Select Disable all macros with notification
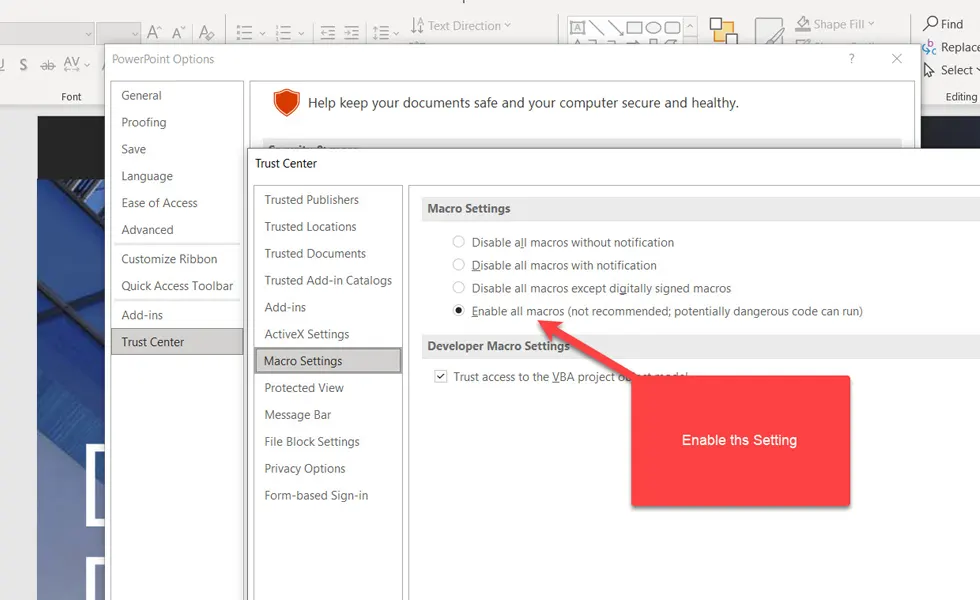The image size is (980, 600). tap(459, 265)
